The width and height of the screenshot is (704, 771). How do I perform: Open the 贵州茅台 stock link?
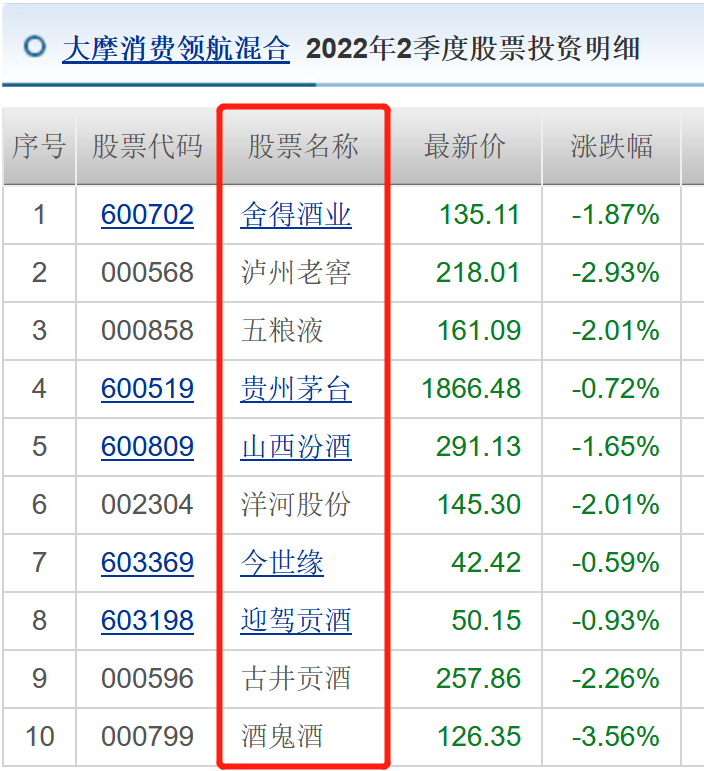click(296, 389)
